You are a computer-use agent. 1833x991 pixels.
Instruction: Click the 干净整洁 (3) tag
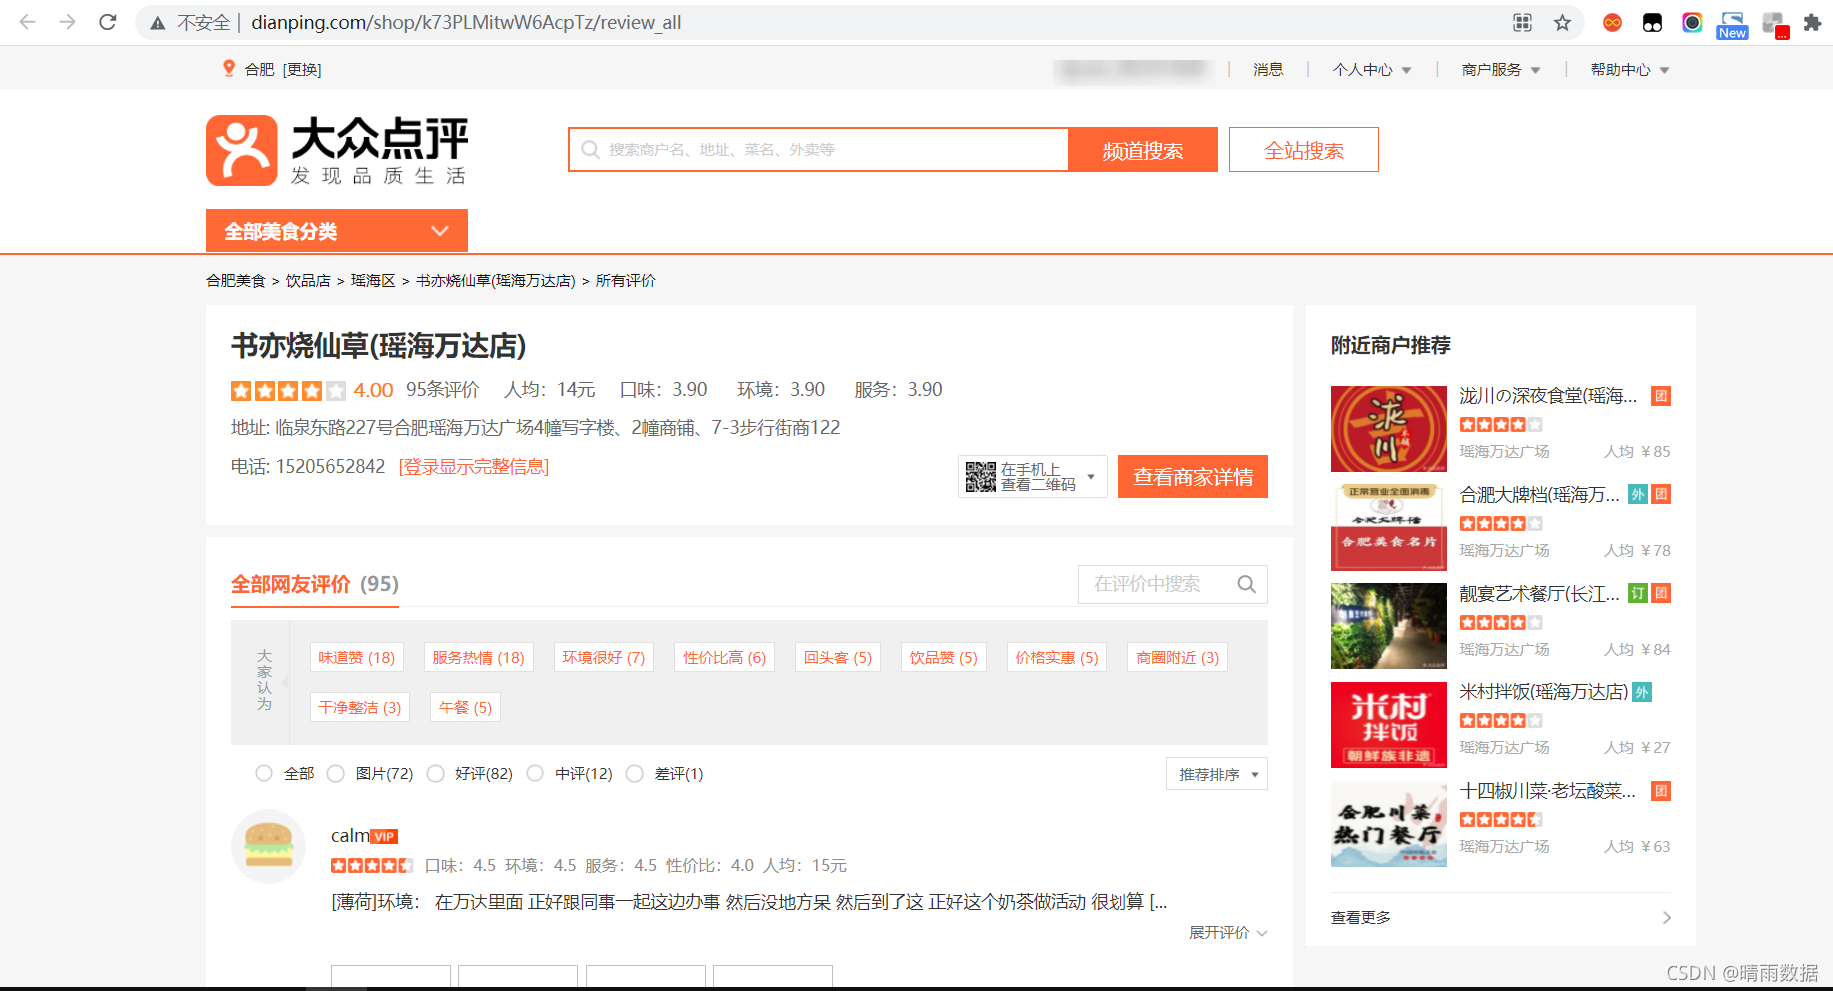pos(360,707)
